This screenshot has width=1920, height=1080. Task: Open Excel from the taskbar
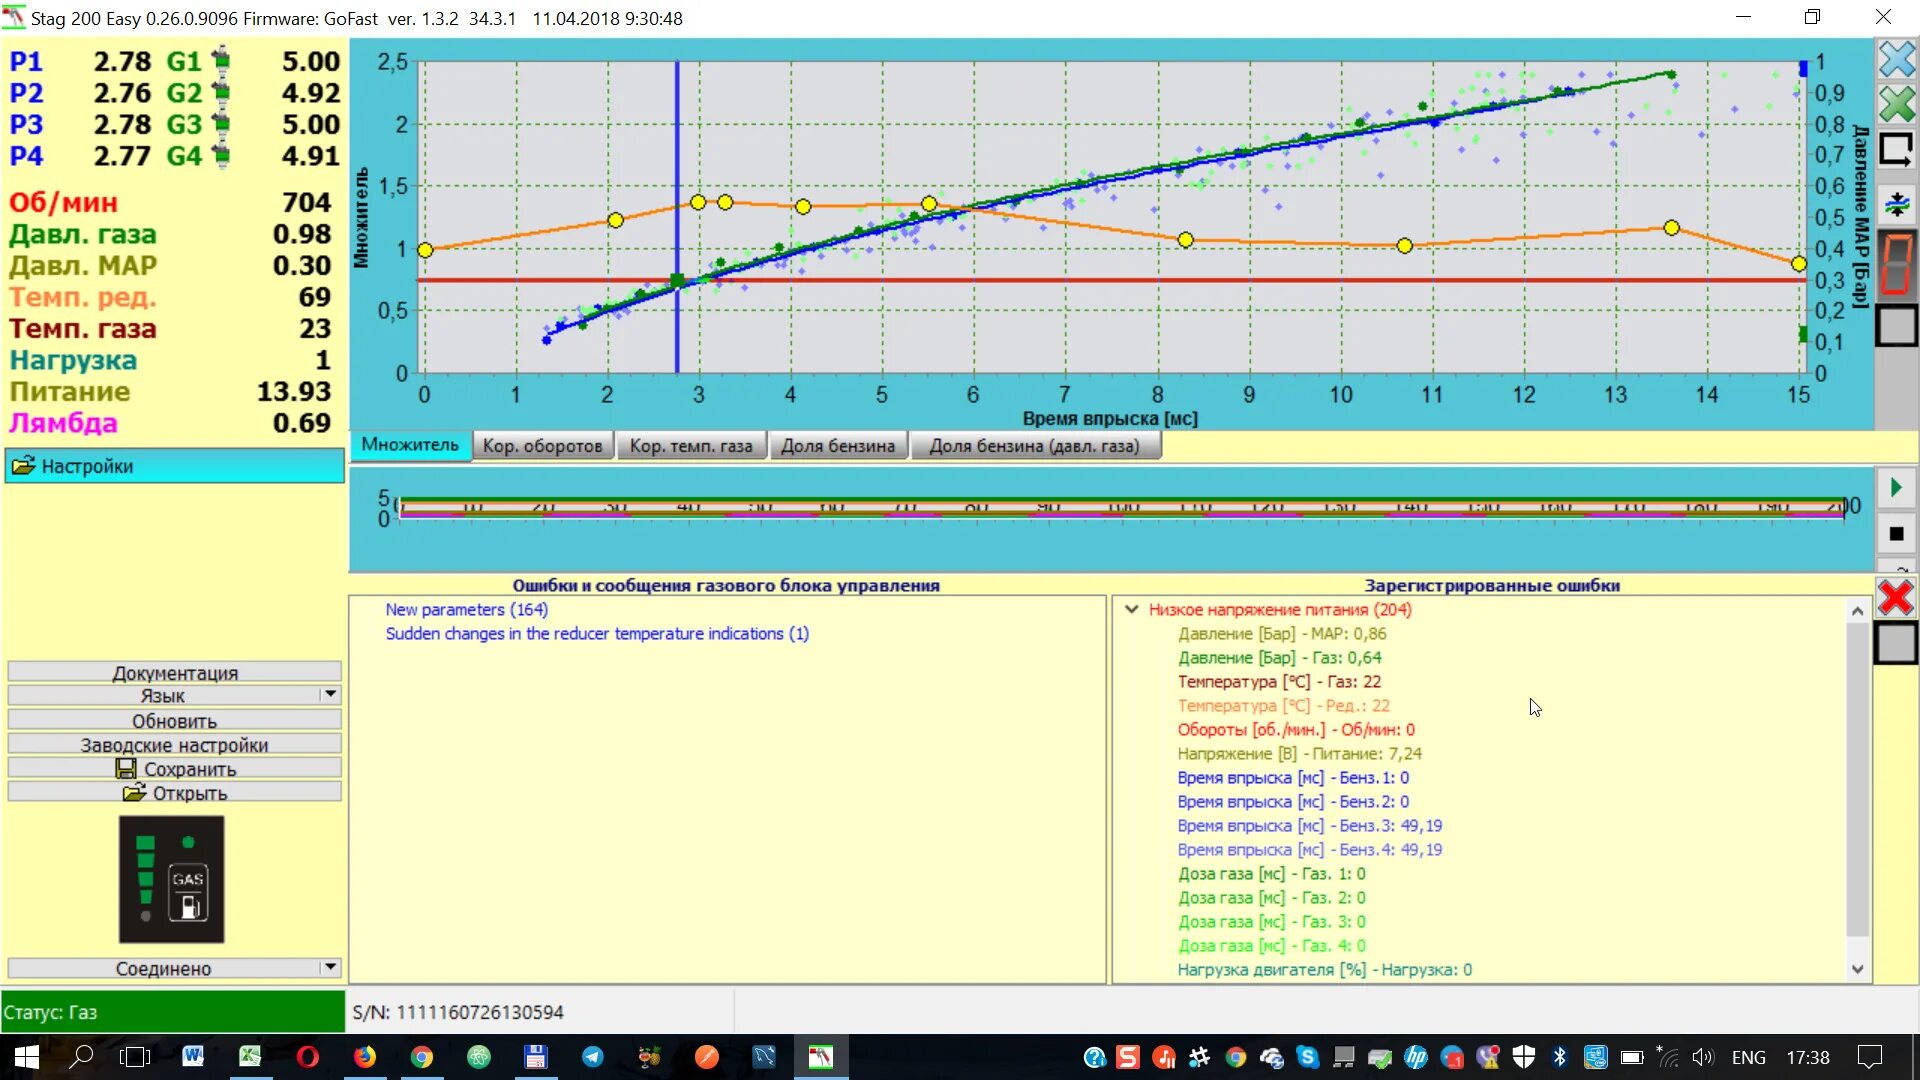pyautogui.click(x=250, y=1057)
